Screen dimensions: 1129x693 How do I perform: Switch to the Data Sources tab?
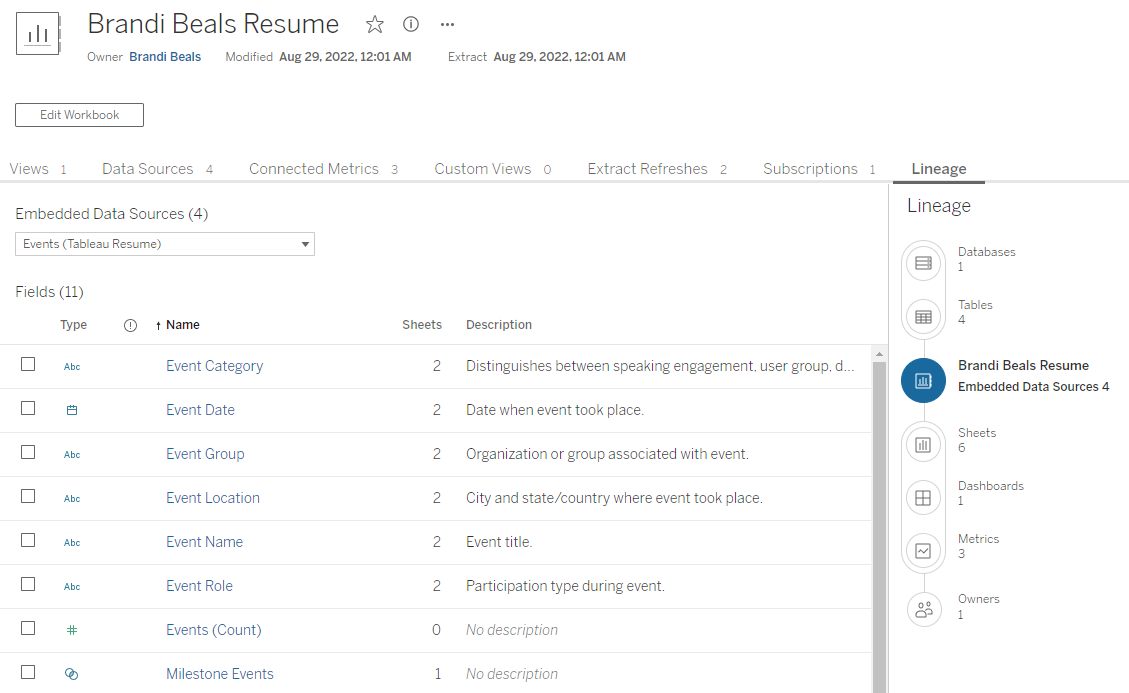pos(147,169)
